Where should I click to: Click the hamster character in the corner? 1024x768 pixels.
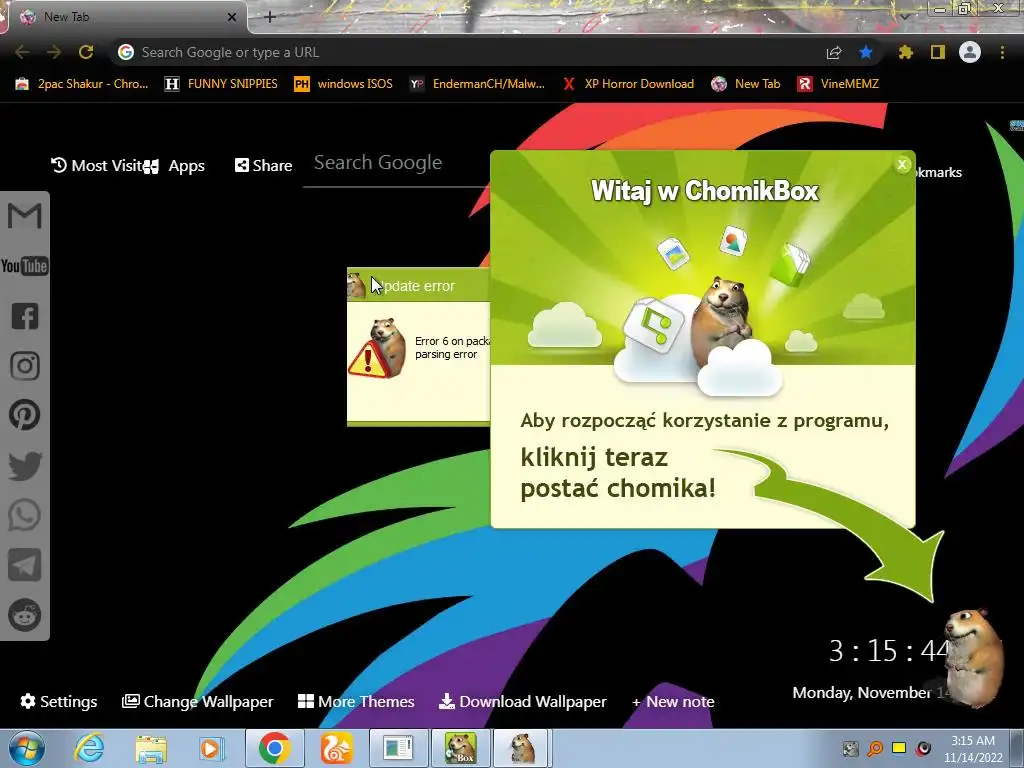click(x=973, y=658)
